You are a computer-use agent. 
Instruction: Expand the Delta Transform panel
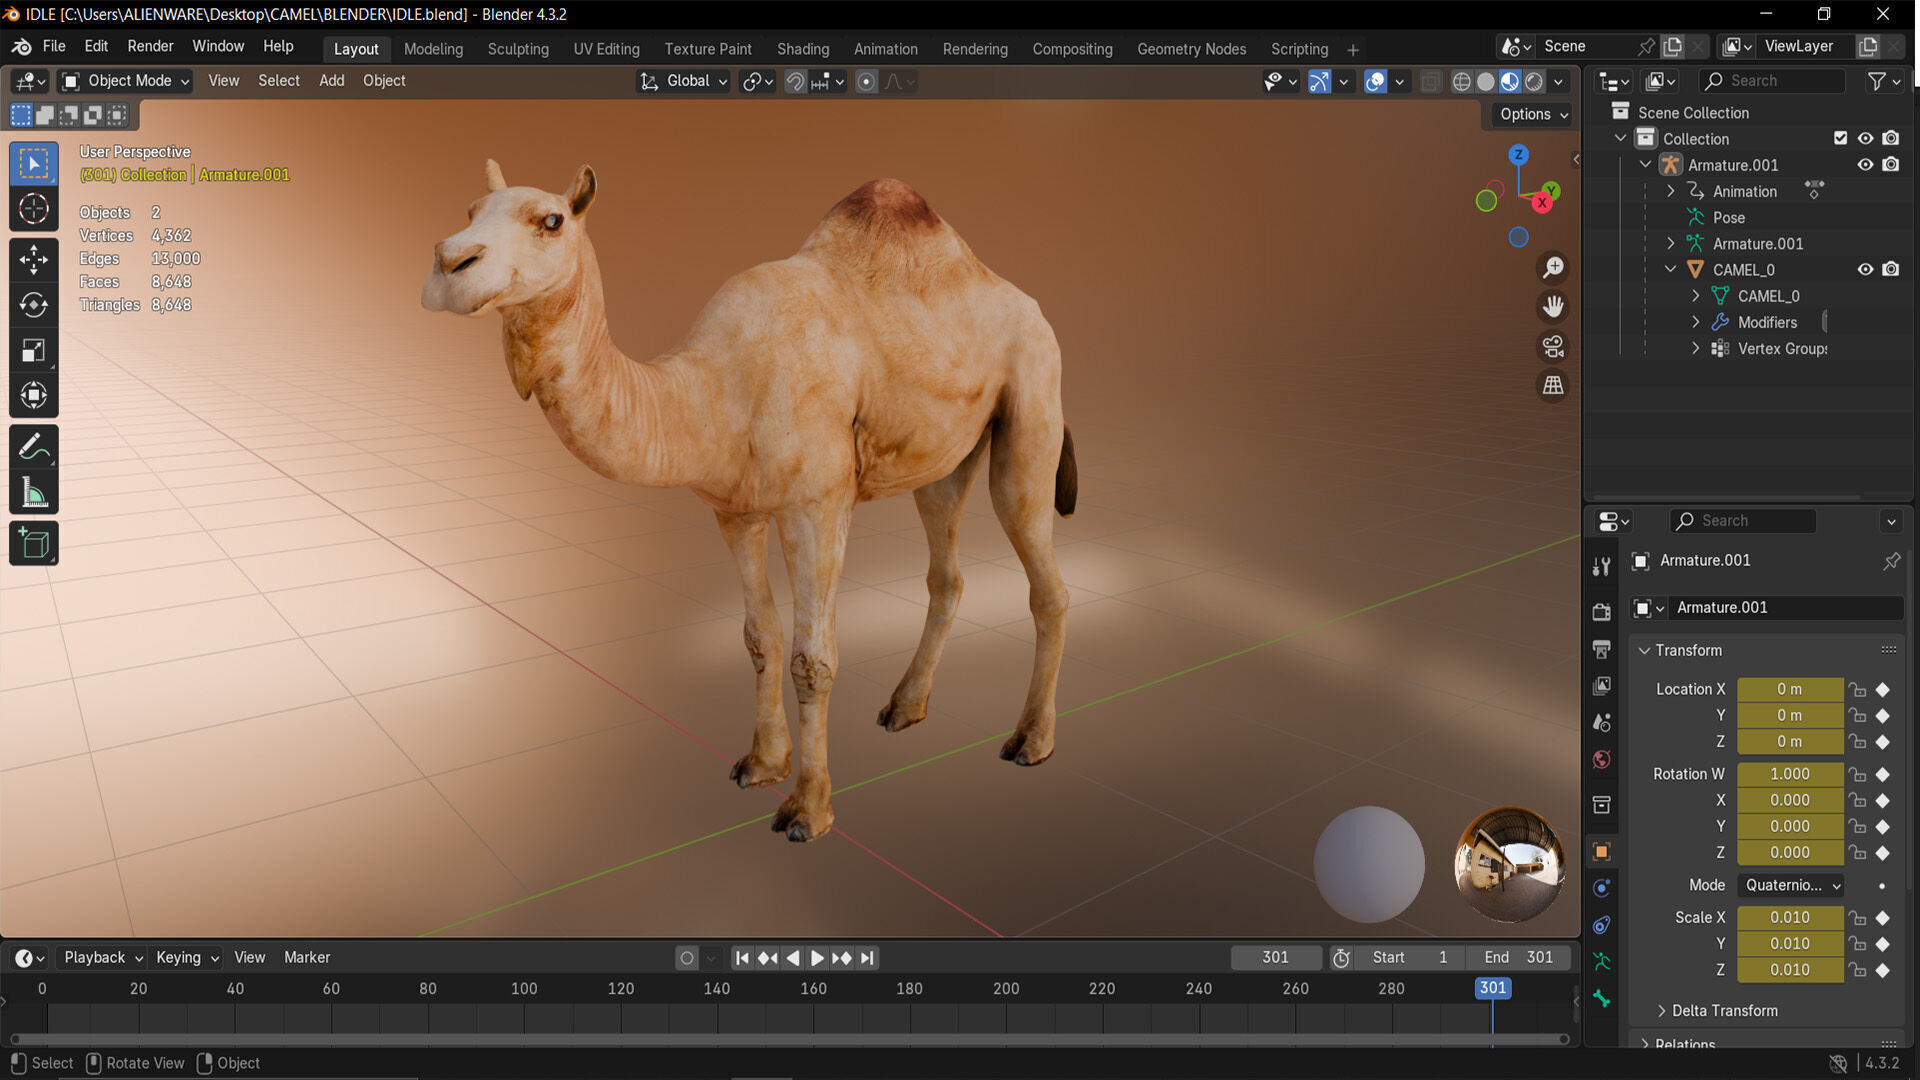(1661, 1011)
